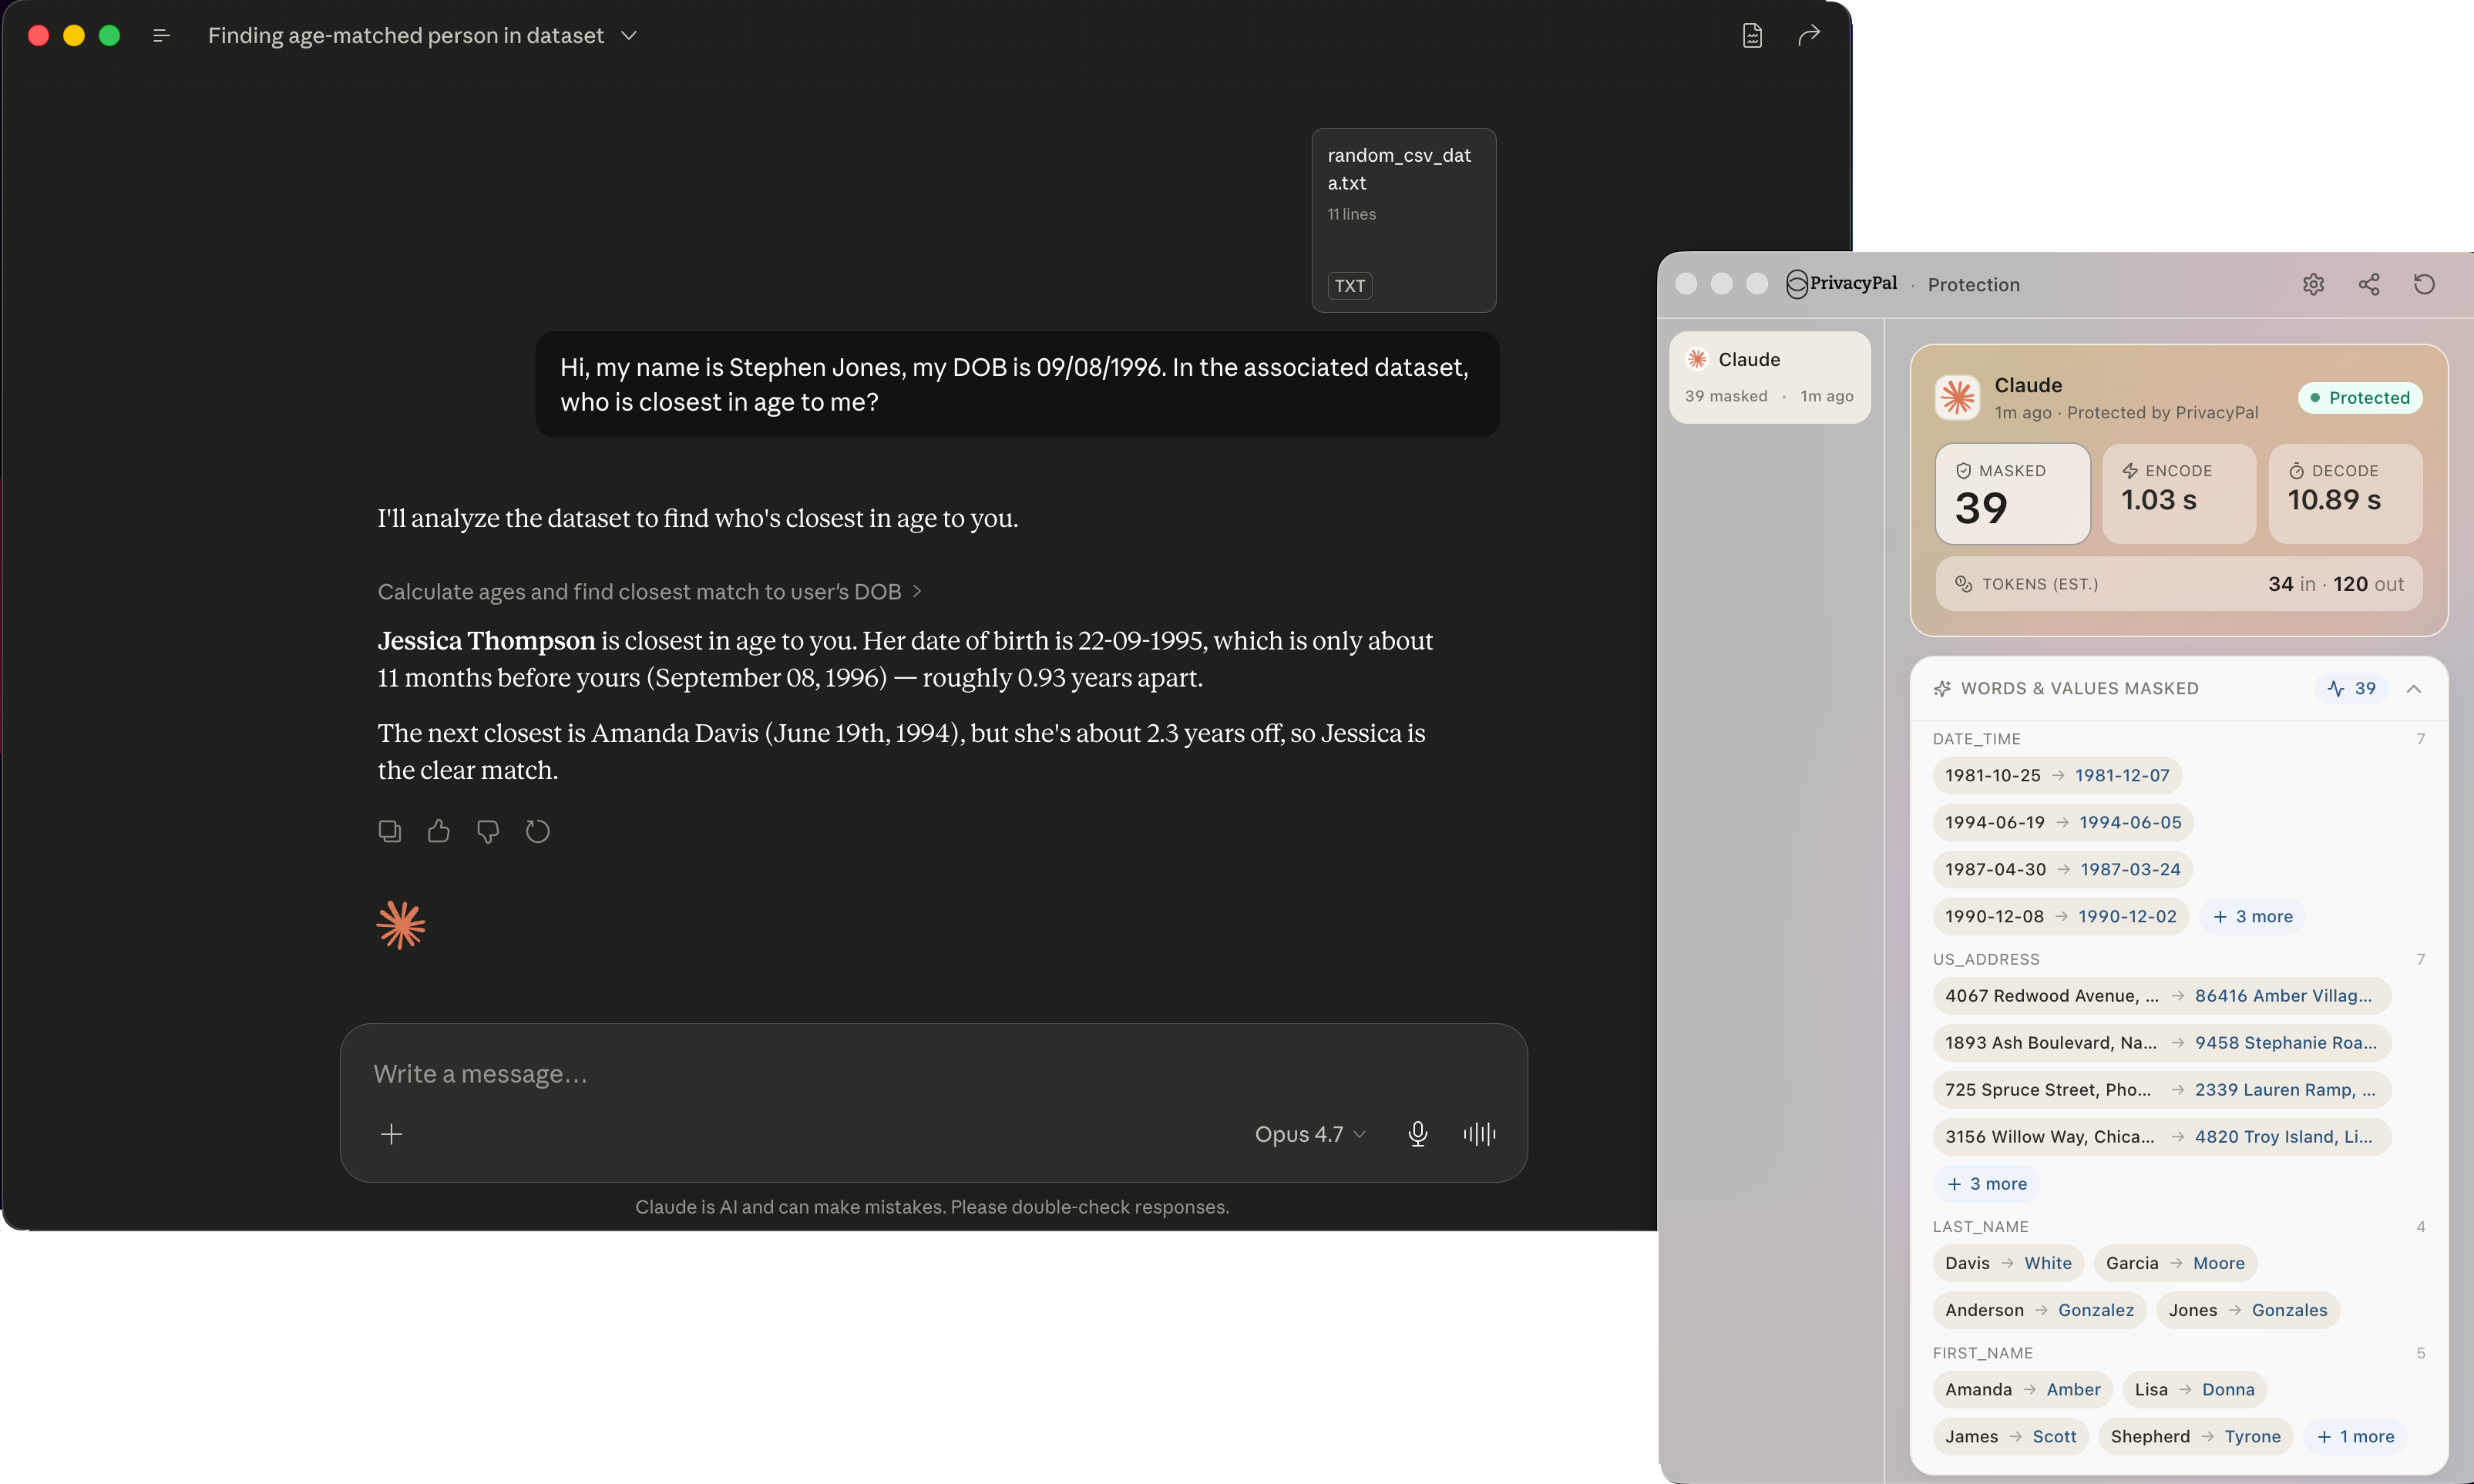Click the Protected status badge
2474x1484 pixels.
pyautogui.click(x=2360, y=398)
